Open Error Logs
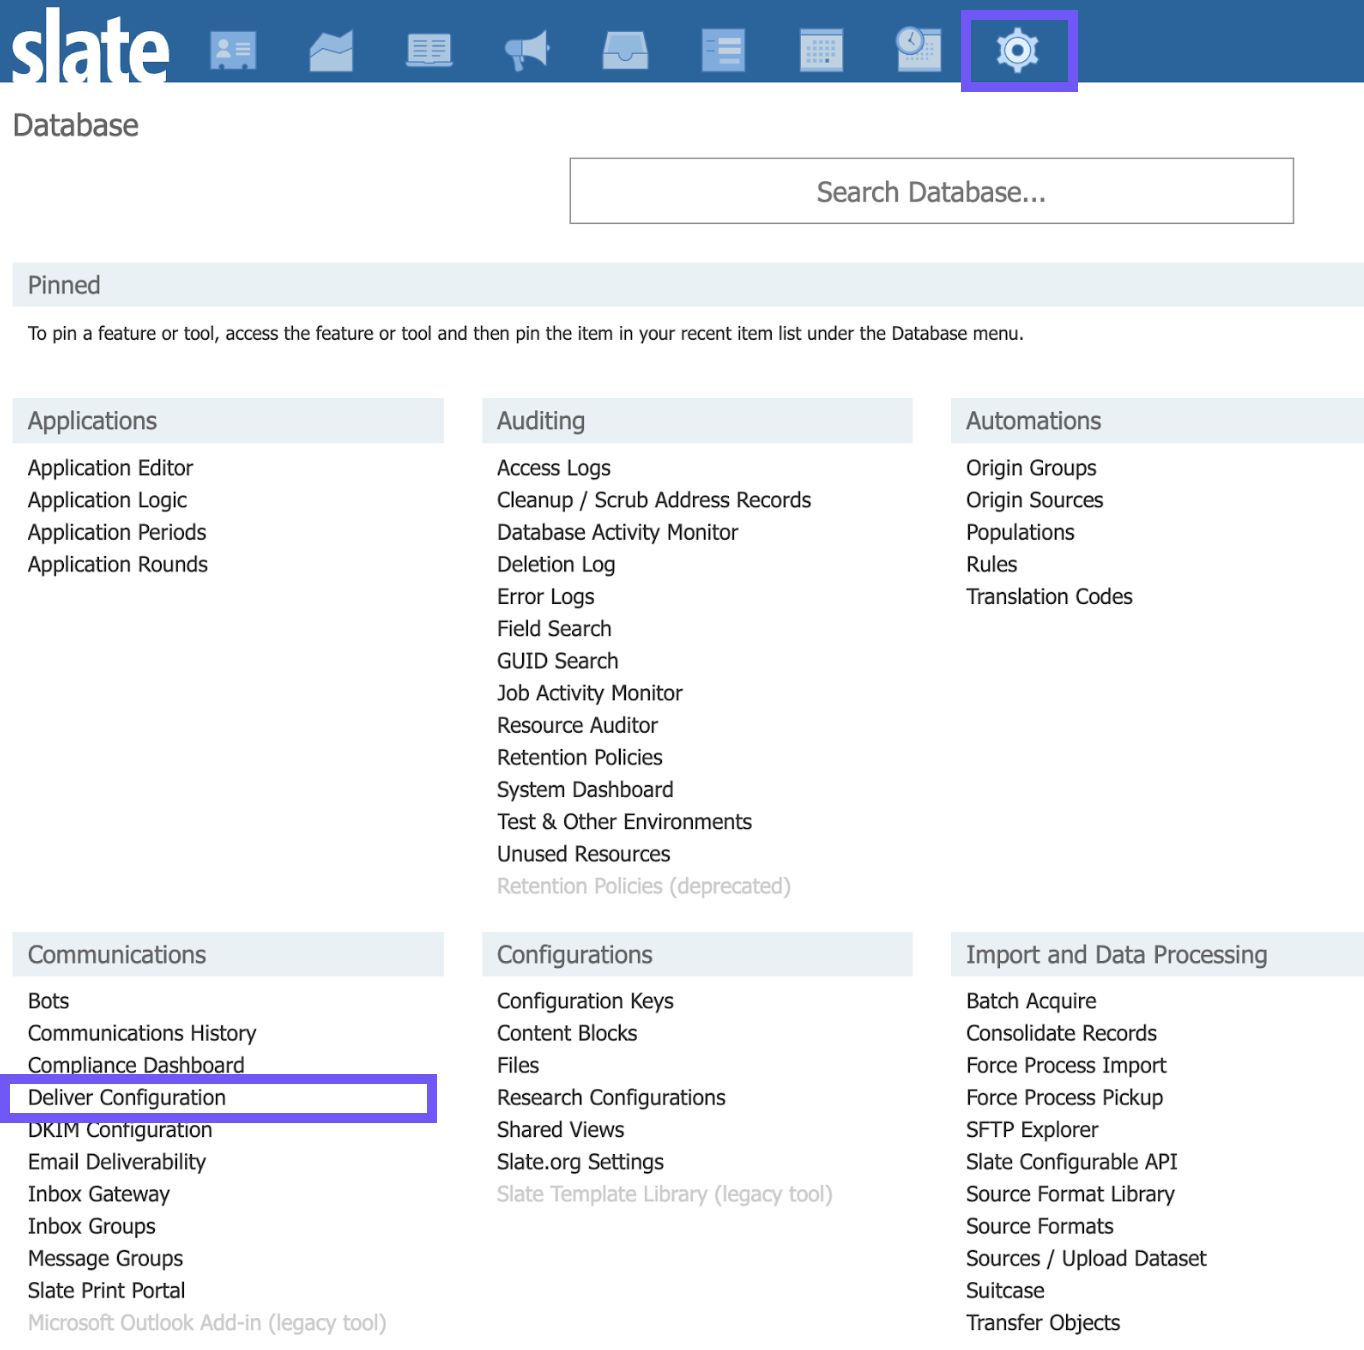The width and height of the screenshot is (1364, 1350). pyautogui.click(x=546, y=597)
